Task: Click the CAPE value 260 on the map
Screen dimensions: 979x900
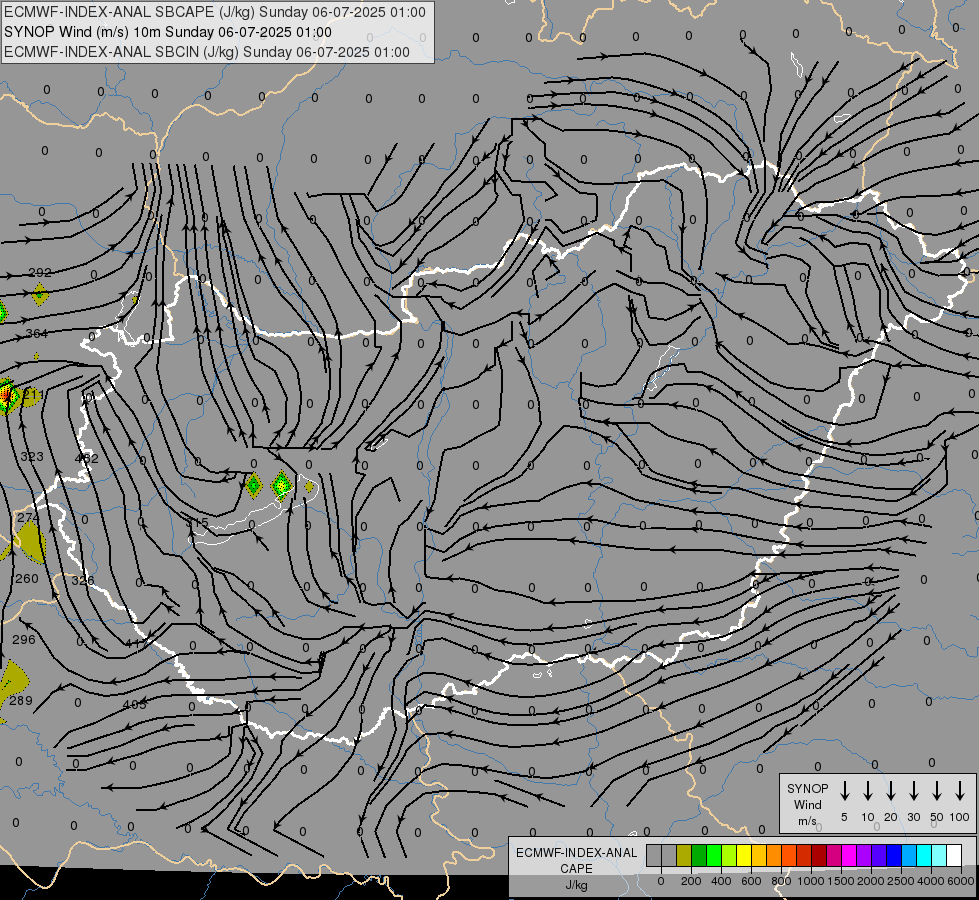Action: (27, 578)
